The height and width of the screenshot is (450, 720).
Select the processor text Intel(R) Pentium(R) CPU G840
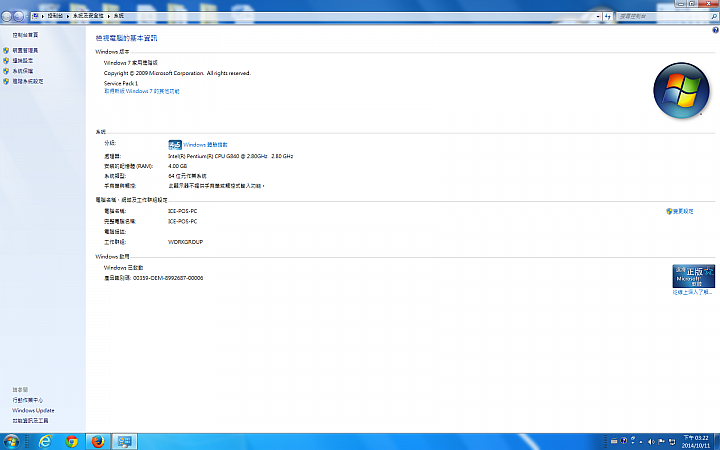coord(231,156)
